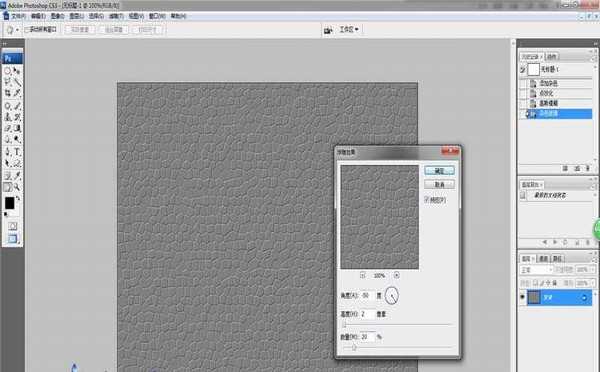The height and width of the screenshot is (372, 600).
Task: Select the Eraser tool in the toolbox
Action: [x=8, y=128]
